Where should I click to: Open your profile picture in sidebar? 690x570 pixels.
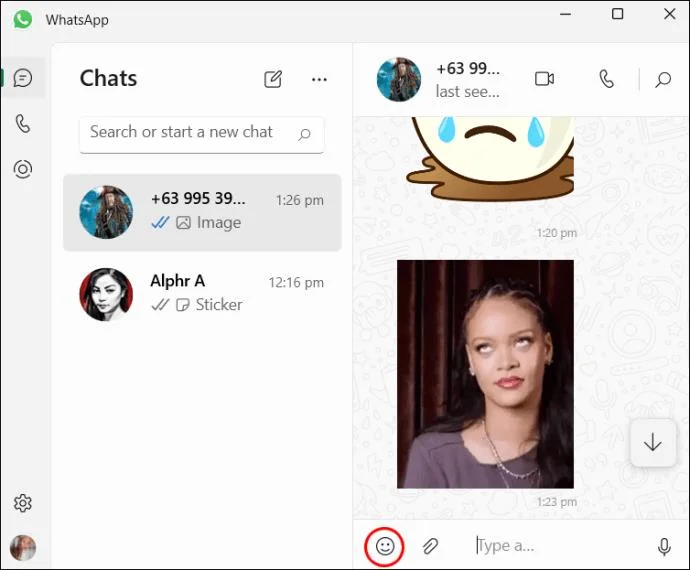click(x=23, y=548)
